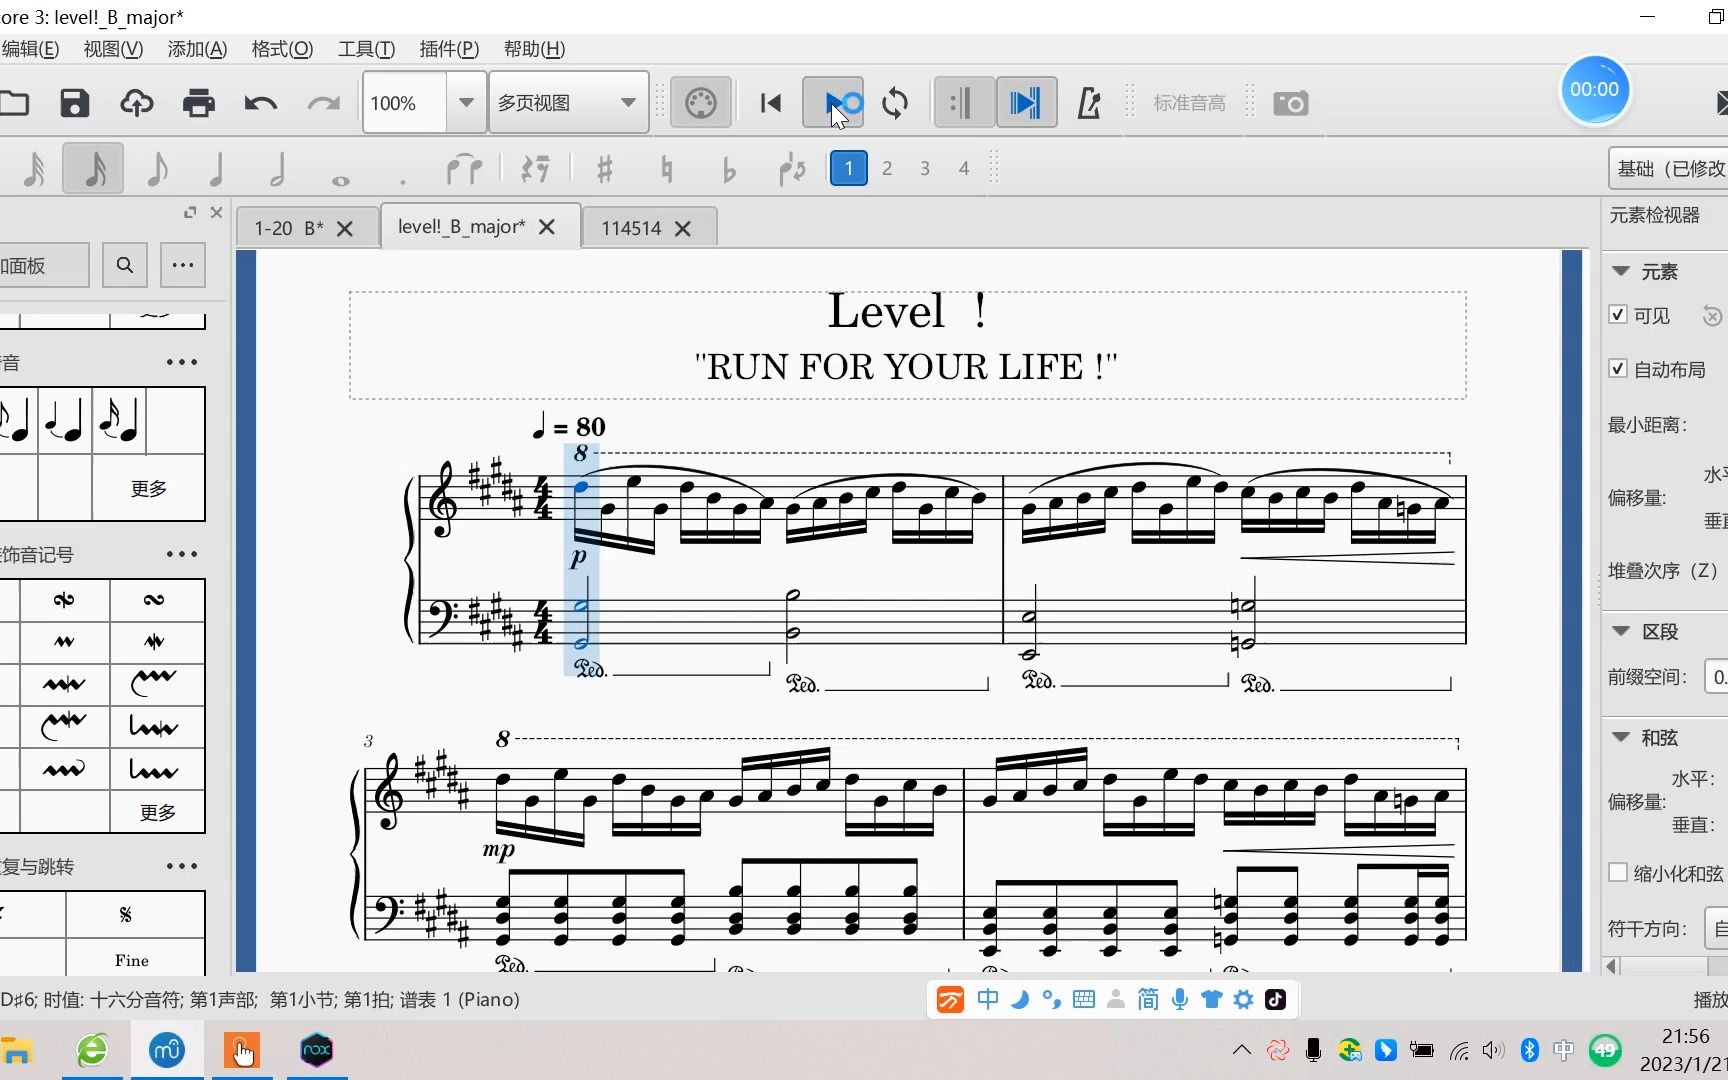Toggle loop playback
Viewport: 1728px width, 1080px height.
click(x=895, y=103)
